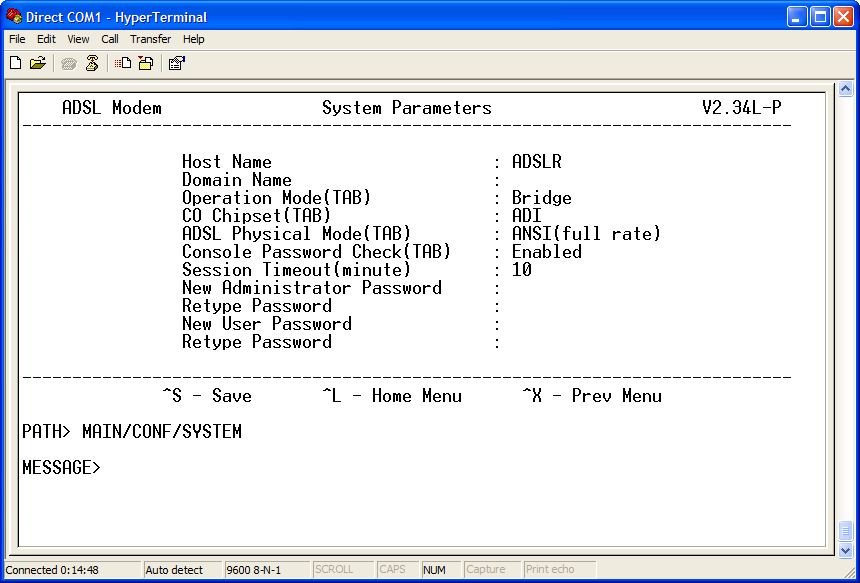The image size is (860, 583).
Task: Toggle the Capture indicator in the status bar
Action: point(491,568)
